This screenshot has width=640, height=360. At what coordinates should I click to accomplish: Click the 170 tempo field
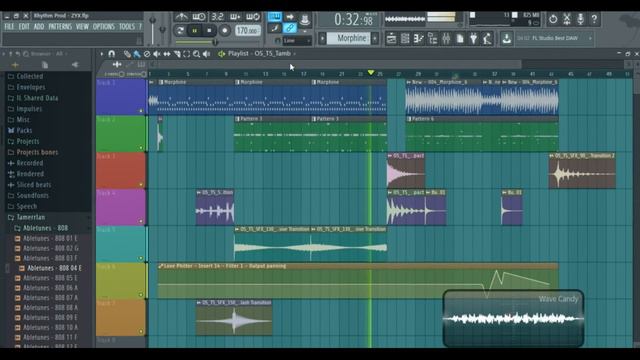[x=248, y=31]
